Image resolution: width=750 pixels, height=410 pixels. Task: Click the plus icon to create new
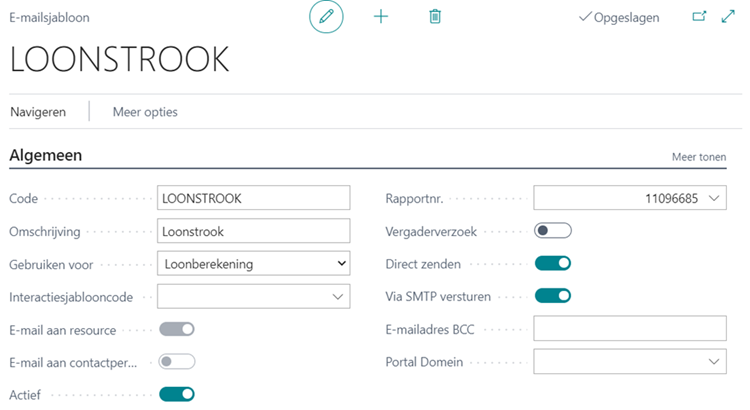click(381, 17)
